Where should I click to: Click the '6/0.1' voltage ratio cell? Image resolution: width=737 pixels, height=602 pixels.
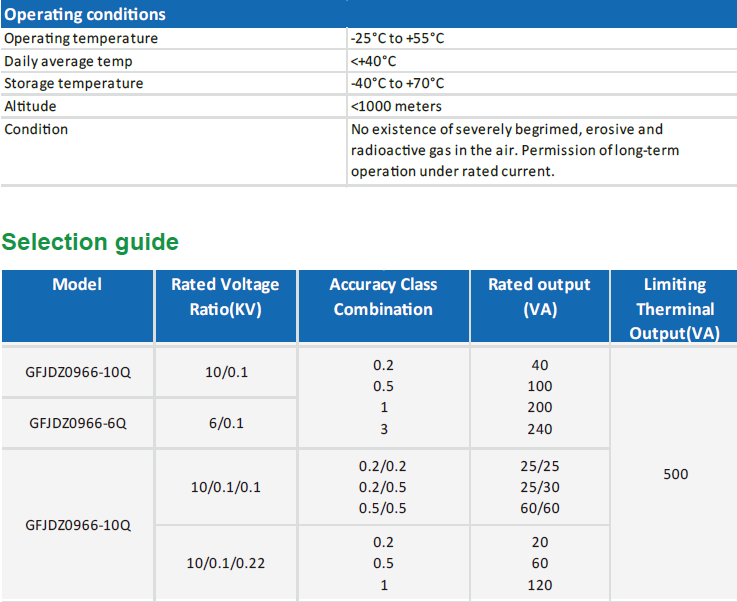tap(226, 423)
